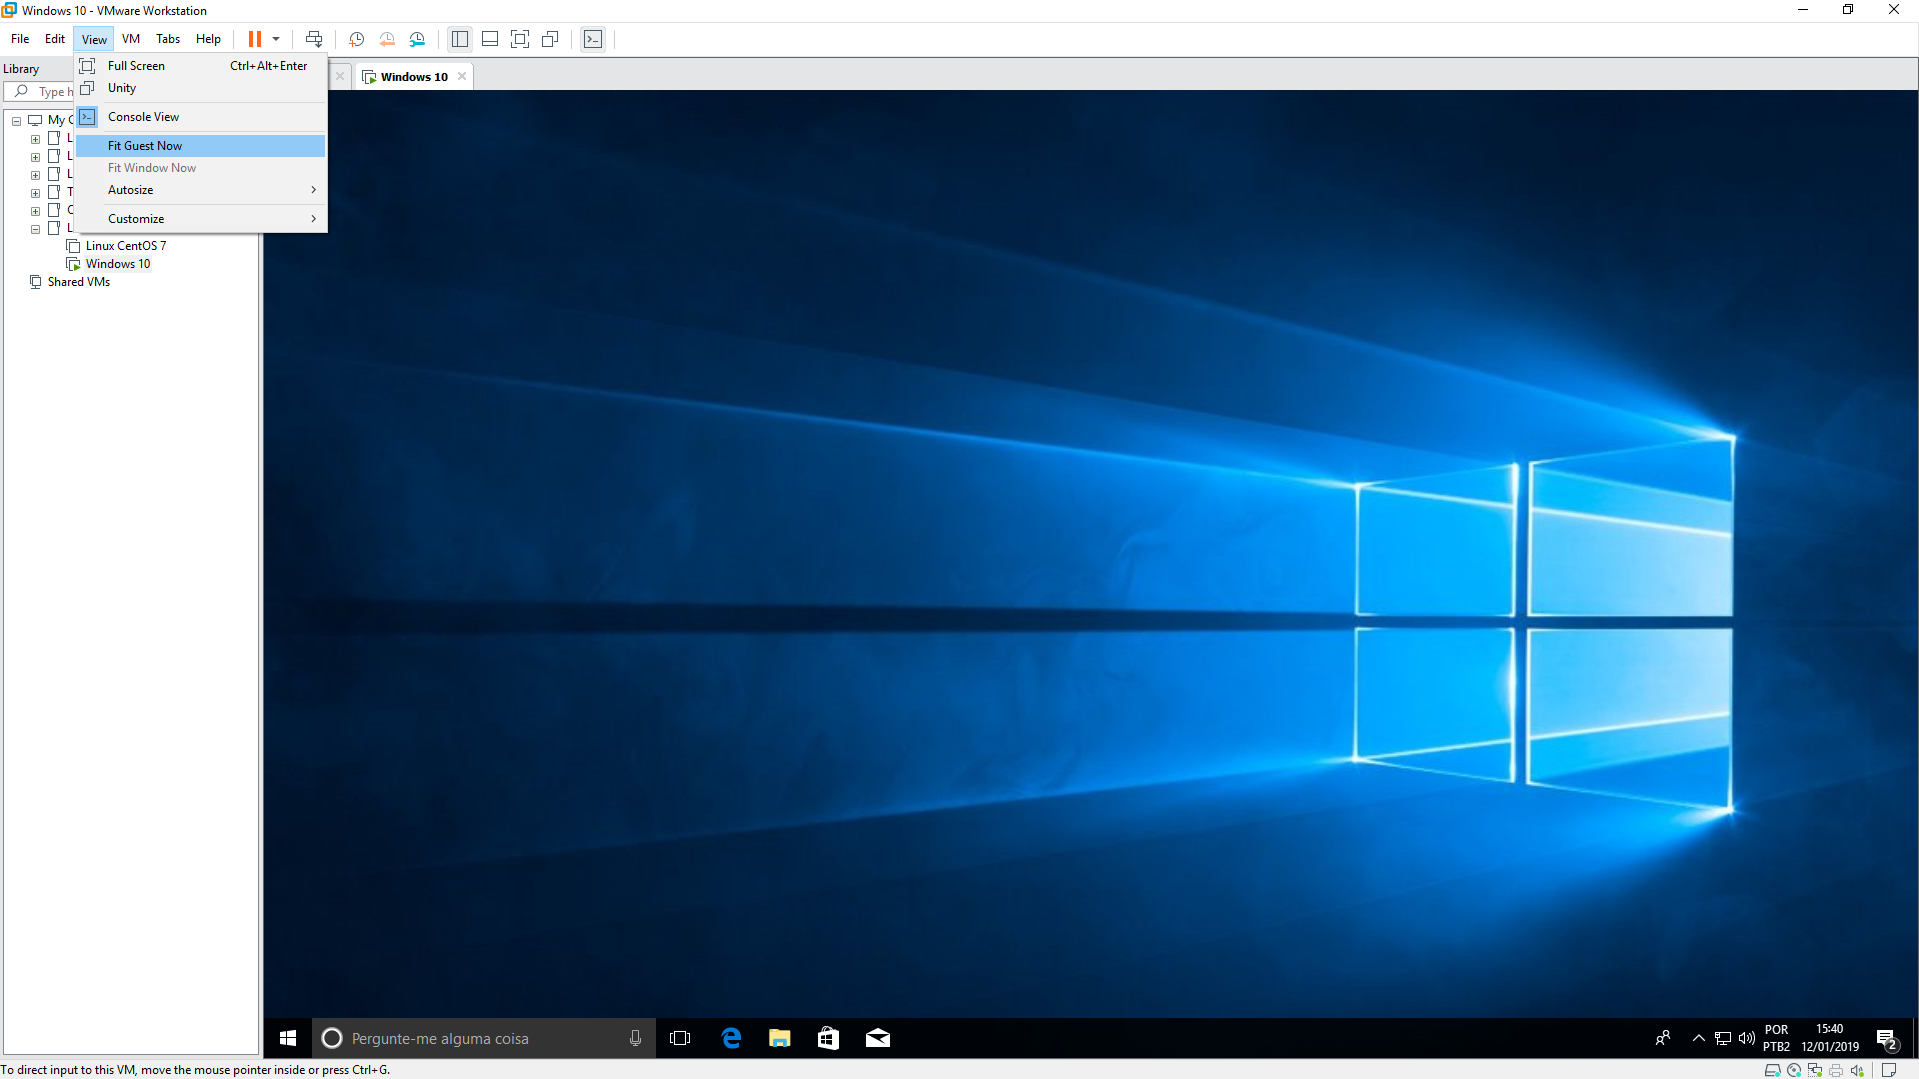This screenshot has height=1079, width=1919.
Task: Toggle the thumbnail bar toolbar button
Action: click(490, 39)
